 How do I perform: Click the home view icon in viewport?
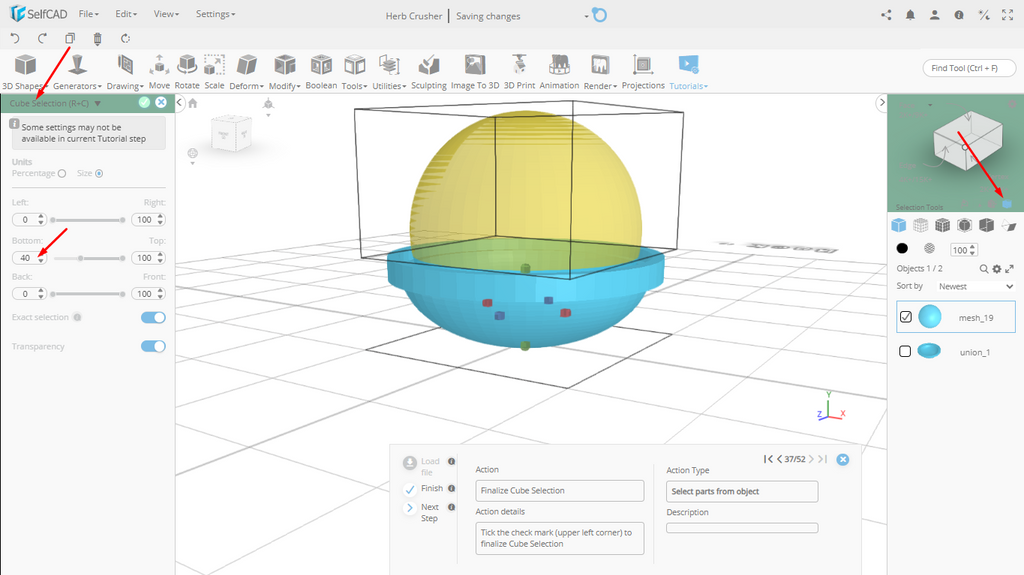pos(193,103)
